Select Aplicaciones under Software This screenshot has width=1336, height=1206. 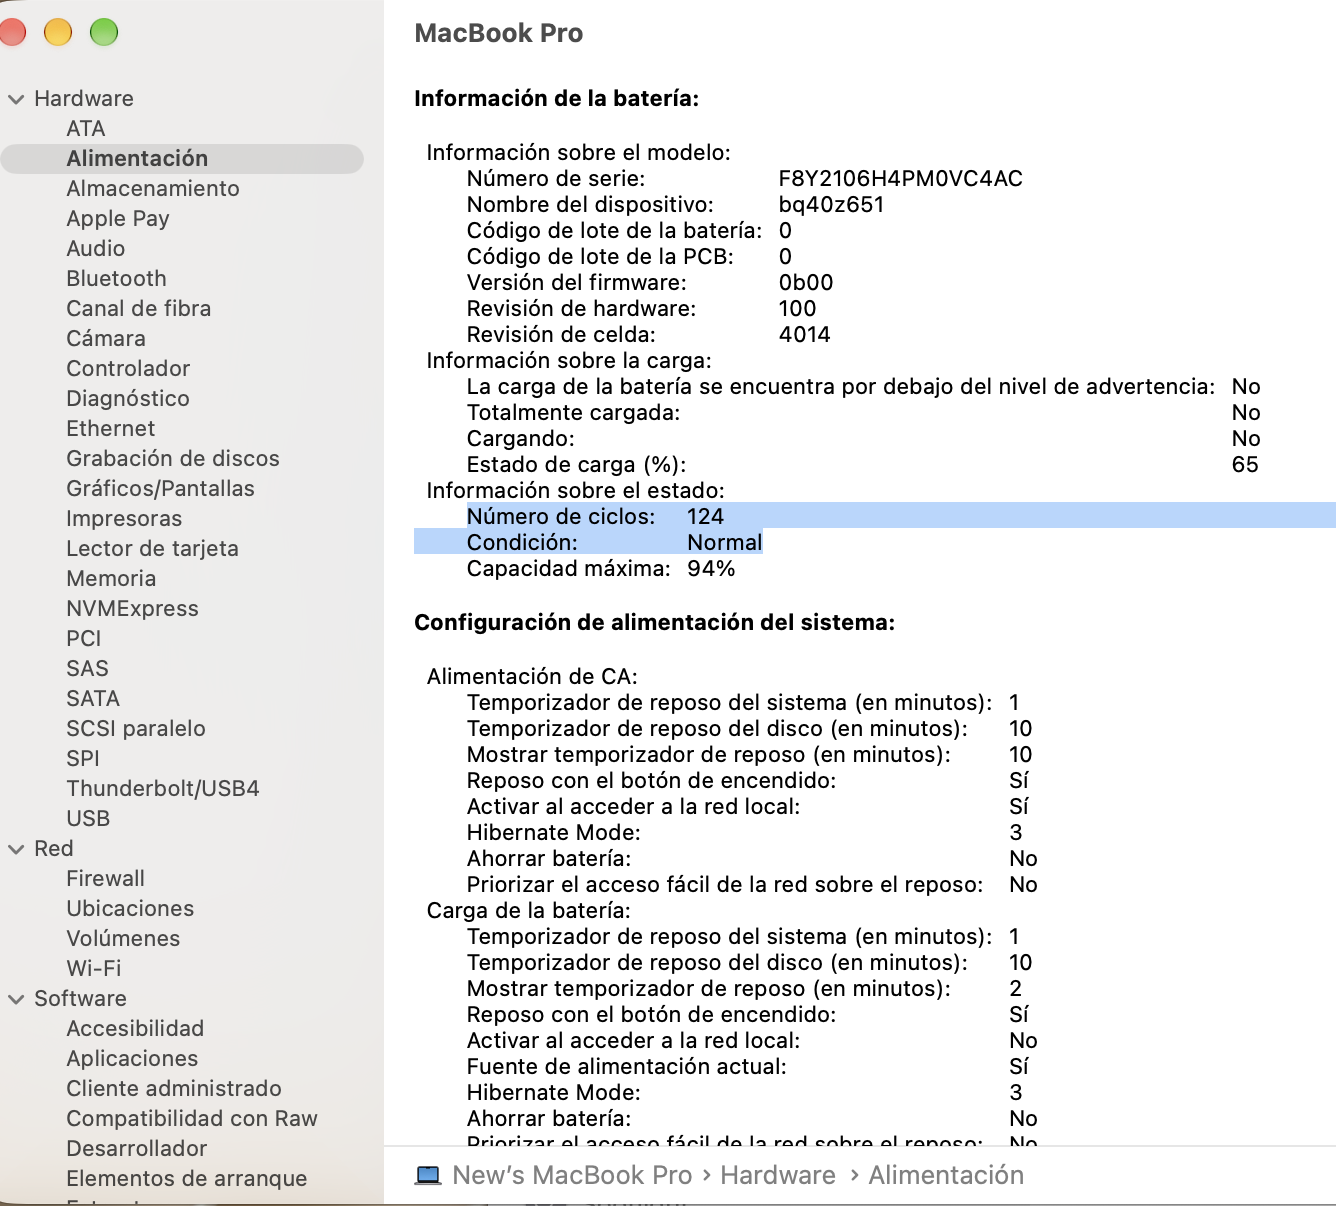pyautogui.click(x=132, y=1058)
